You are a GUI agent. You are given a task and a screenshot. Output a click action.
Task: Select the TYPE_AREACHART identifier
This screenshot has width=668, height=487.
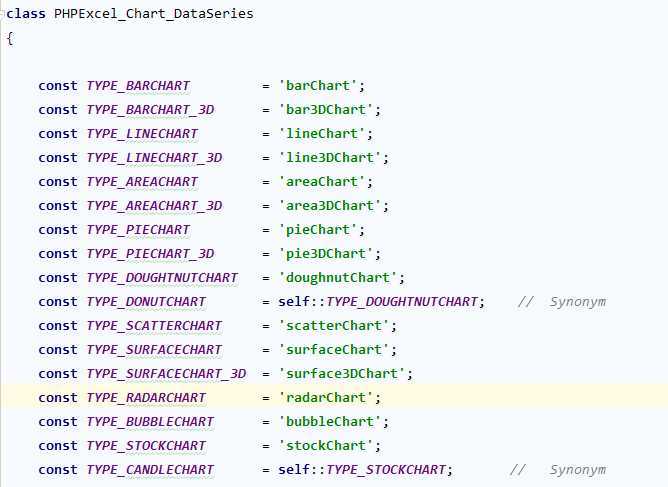click(x=142, y=182)
